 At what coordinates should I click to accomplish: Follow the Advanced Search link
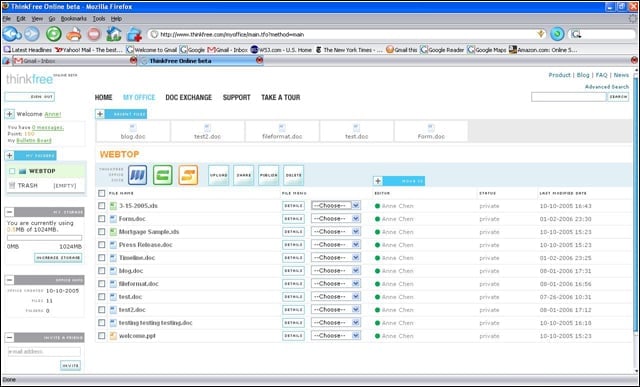point(607,87)
